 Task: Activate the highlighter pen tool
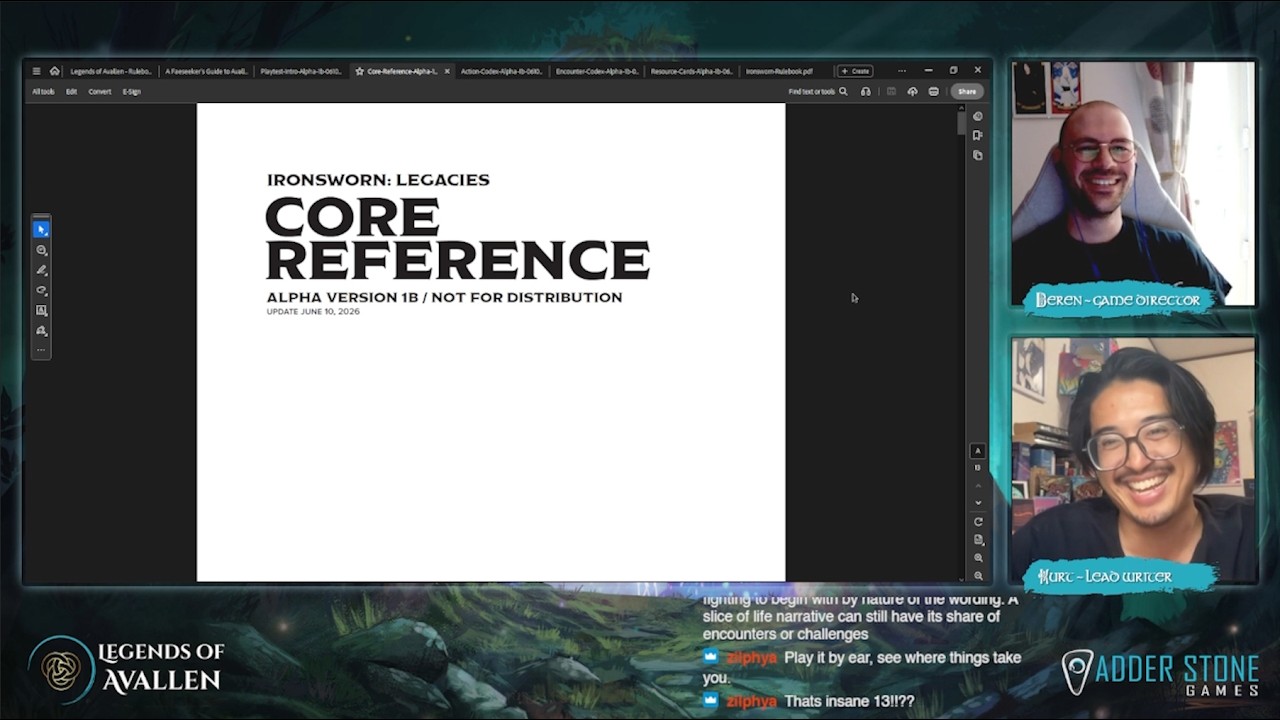41,270
